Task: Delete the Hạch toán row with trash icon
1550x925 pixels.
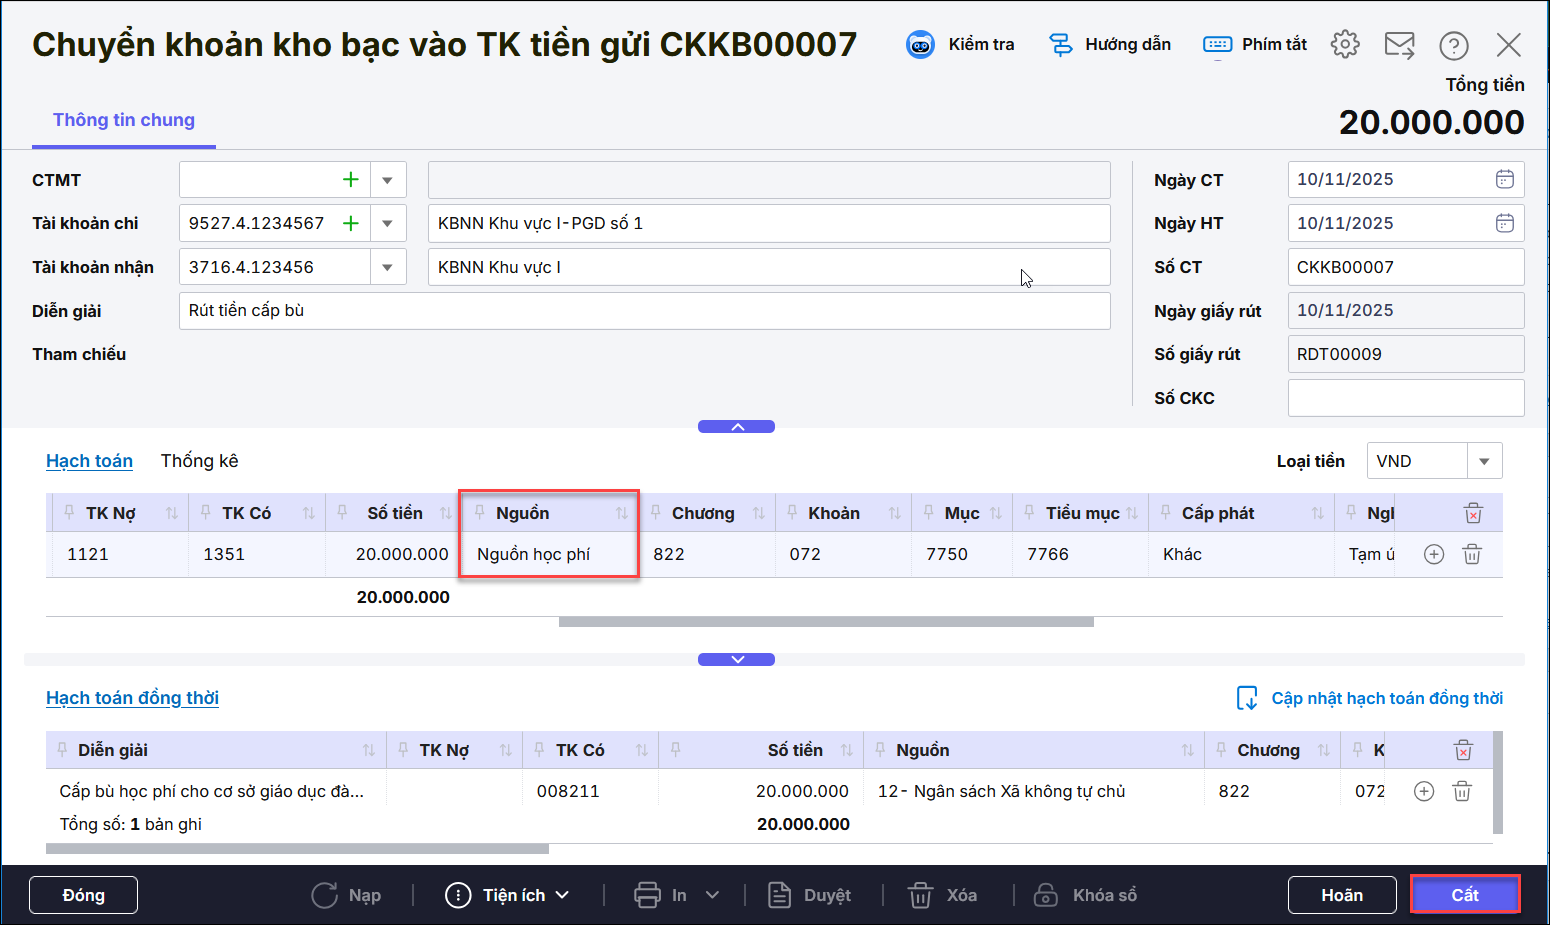Action: (1472, 554)
